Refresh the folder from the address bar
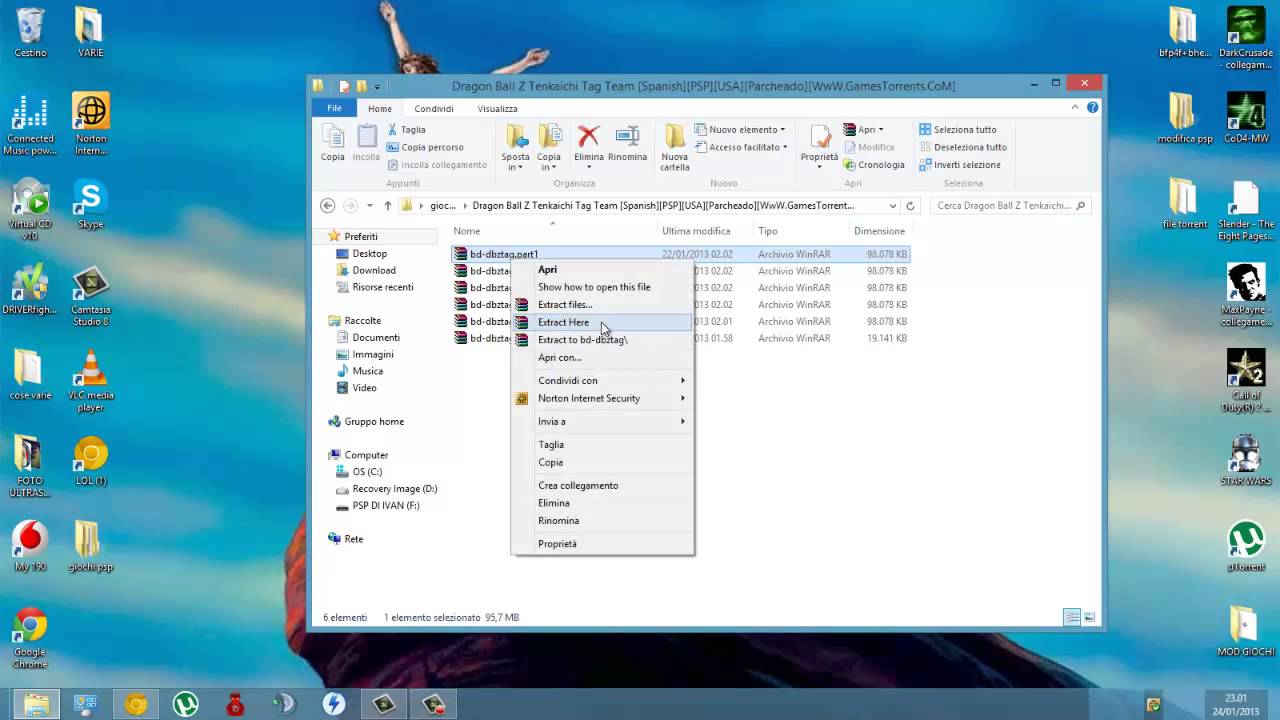Viewport: 1280px width, 720px height. [x=910, y=206]
